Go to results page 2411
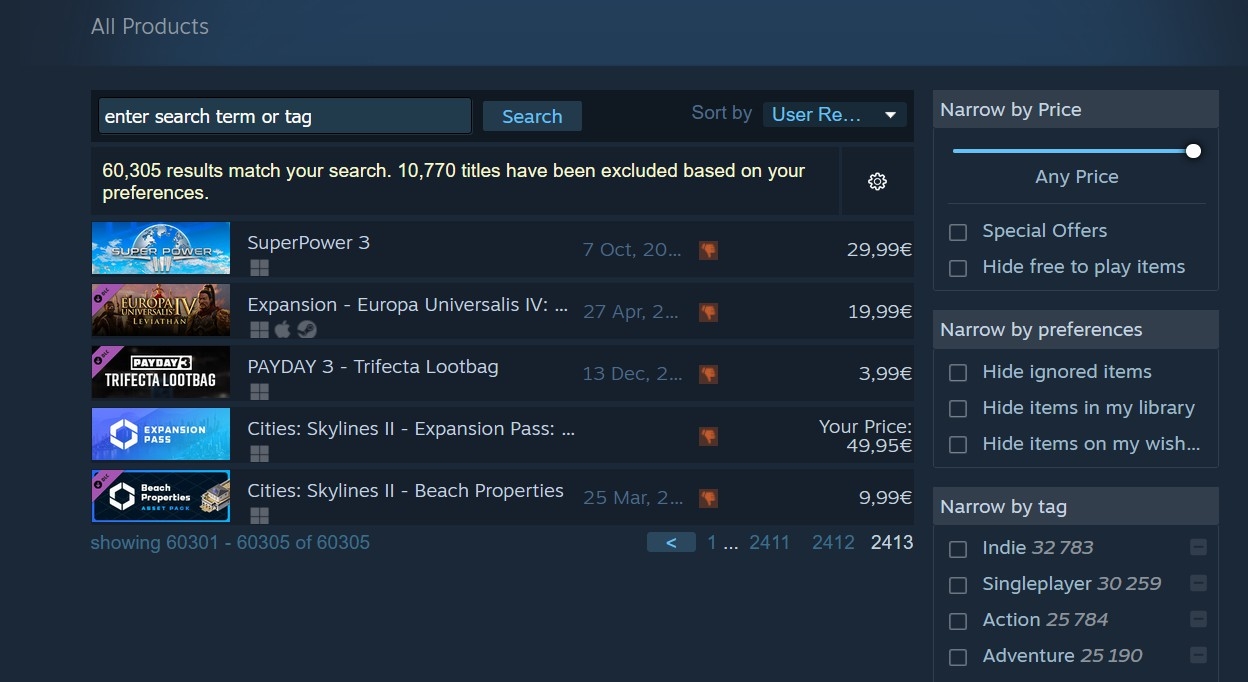 769,542
